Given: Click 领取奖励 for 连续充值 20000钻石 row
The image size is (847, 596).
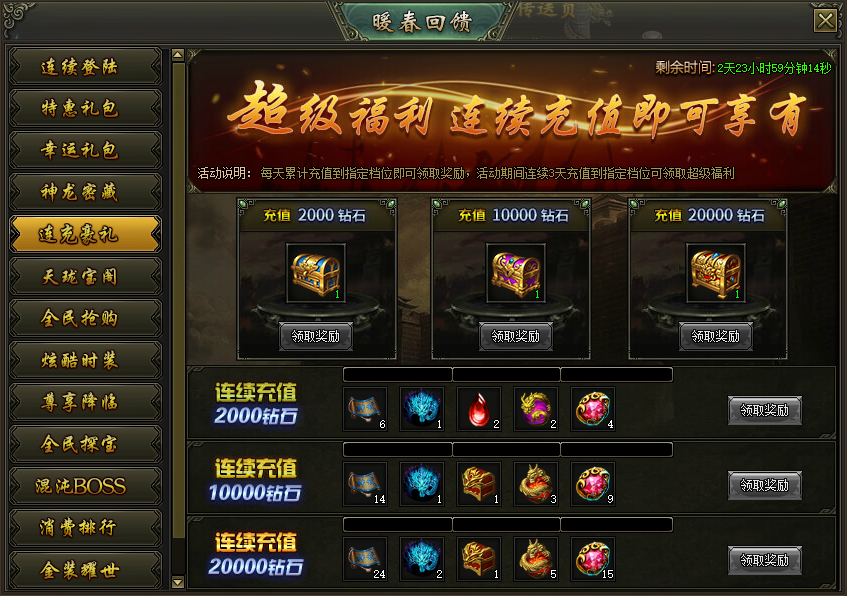Looking at the screenshot, I should point(764,560).
